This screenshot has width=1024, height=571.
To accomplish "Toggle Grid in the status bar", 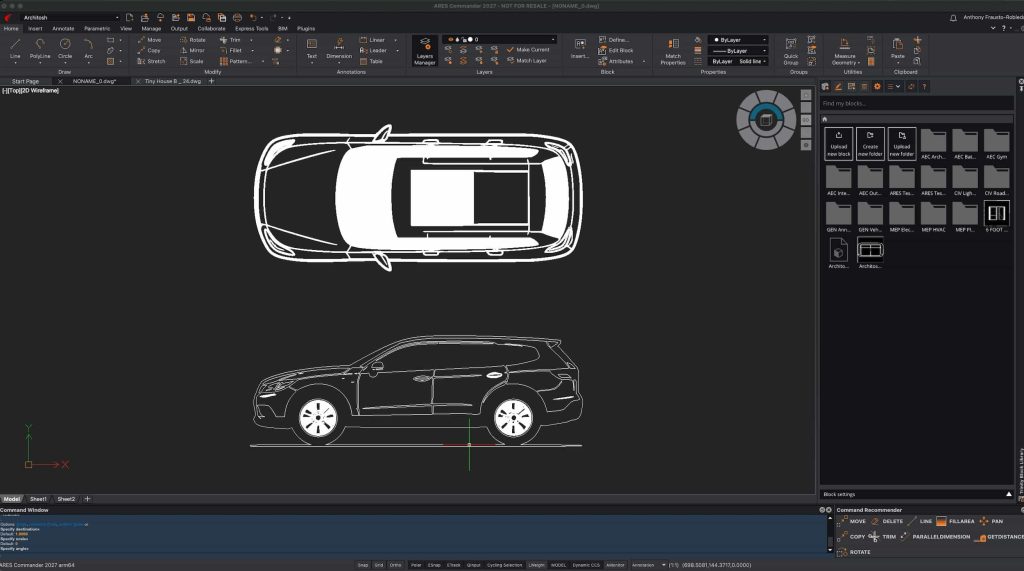I will [x=379, y=565].
